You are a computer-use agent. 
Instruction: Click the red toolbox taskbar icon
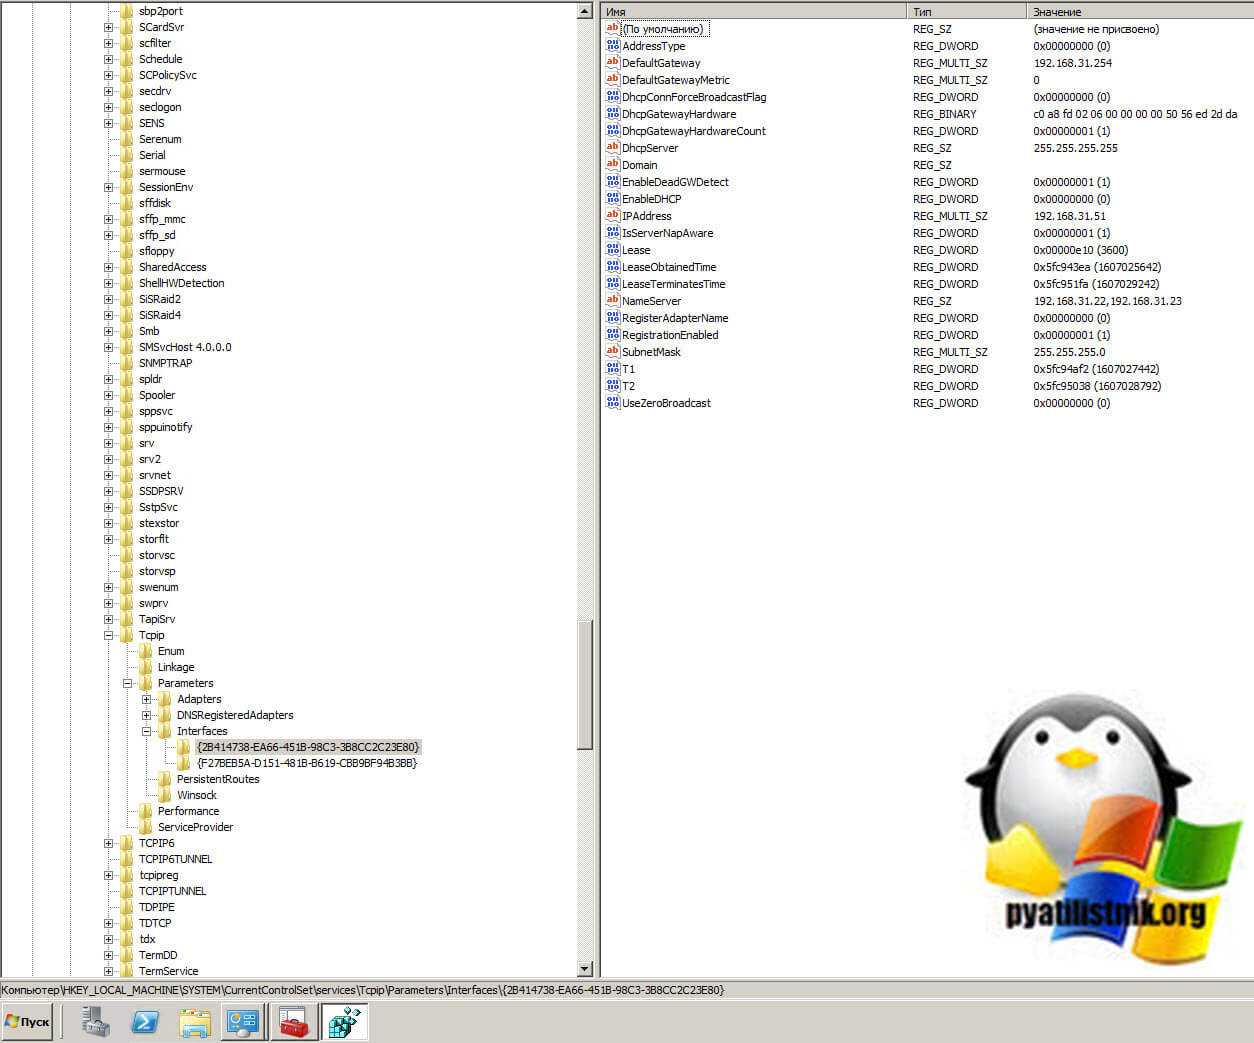tap(294, 1022)
